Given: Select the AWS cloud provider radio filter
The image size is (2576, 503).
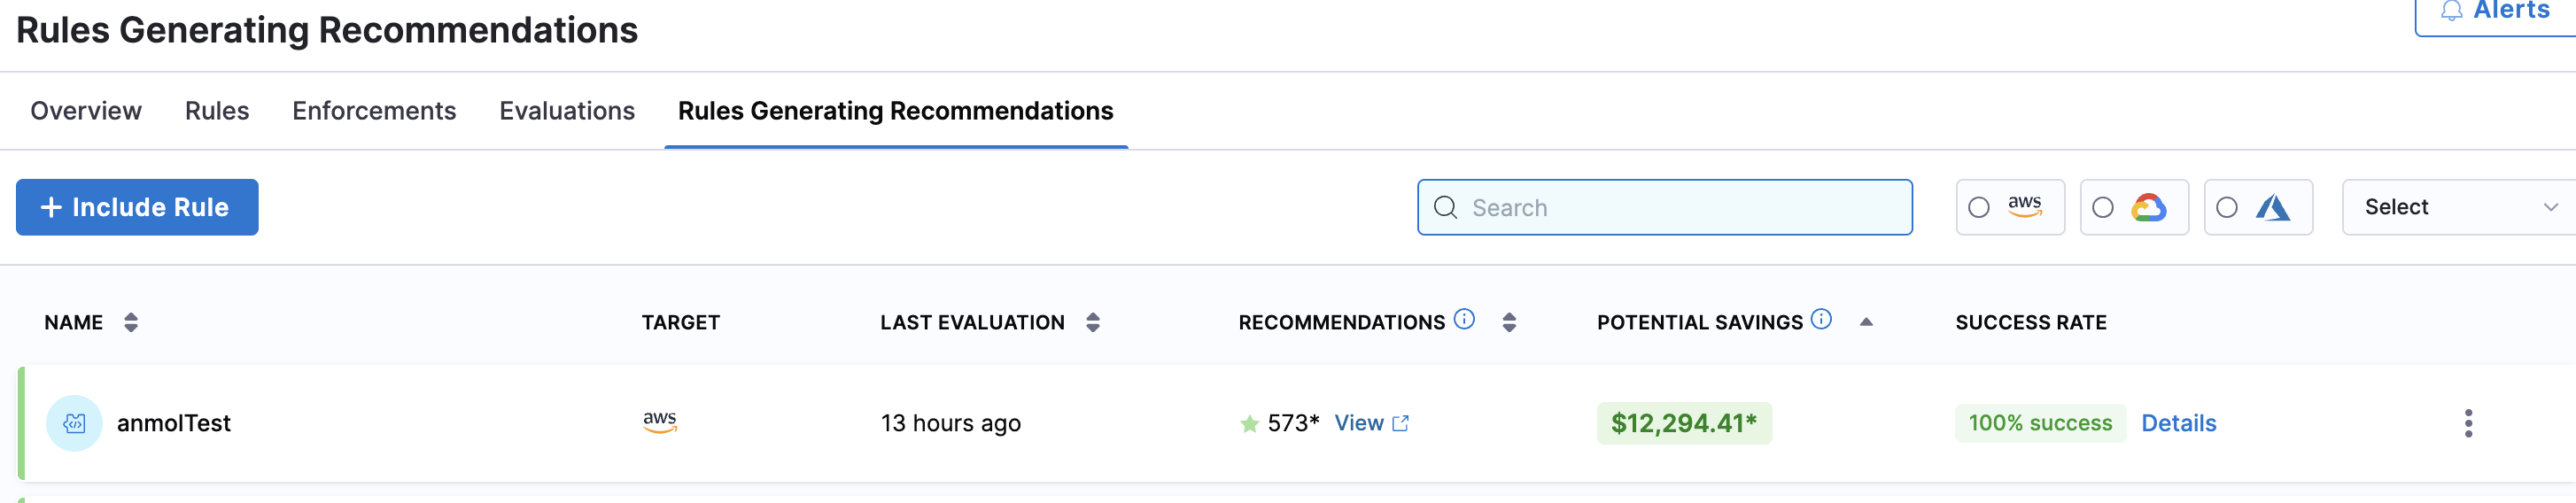Looking at the screenshot, I should click(1979, 207).
